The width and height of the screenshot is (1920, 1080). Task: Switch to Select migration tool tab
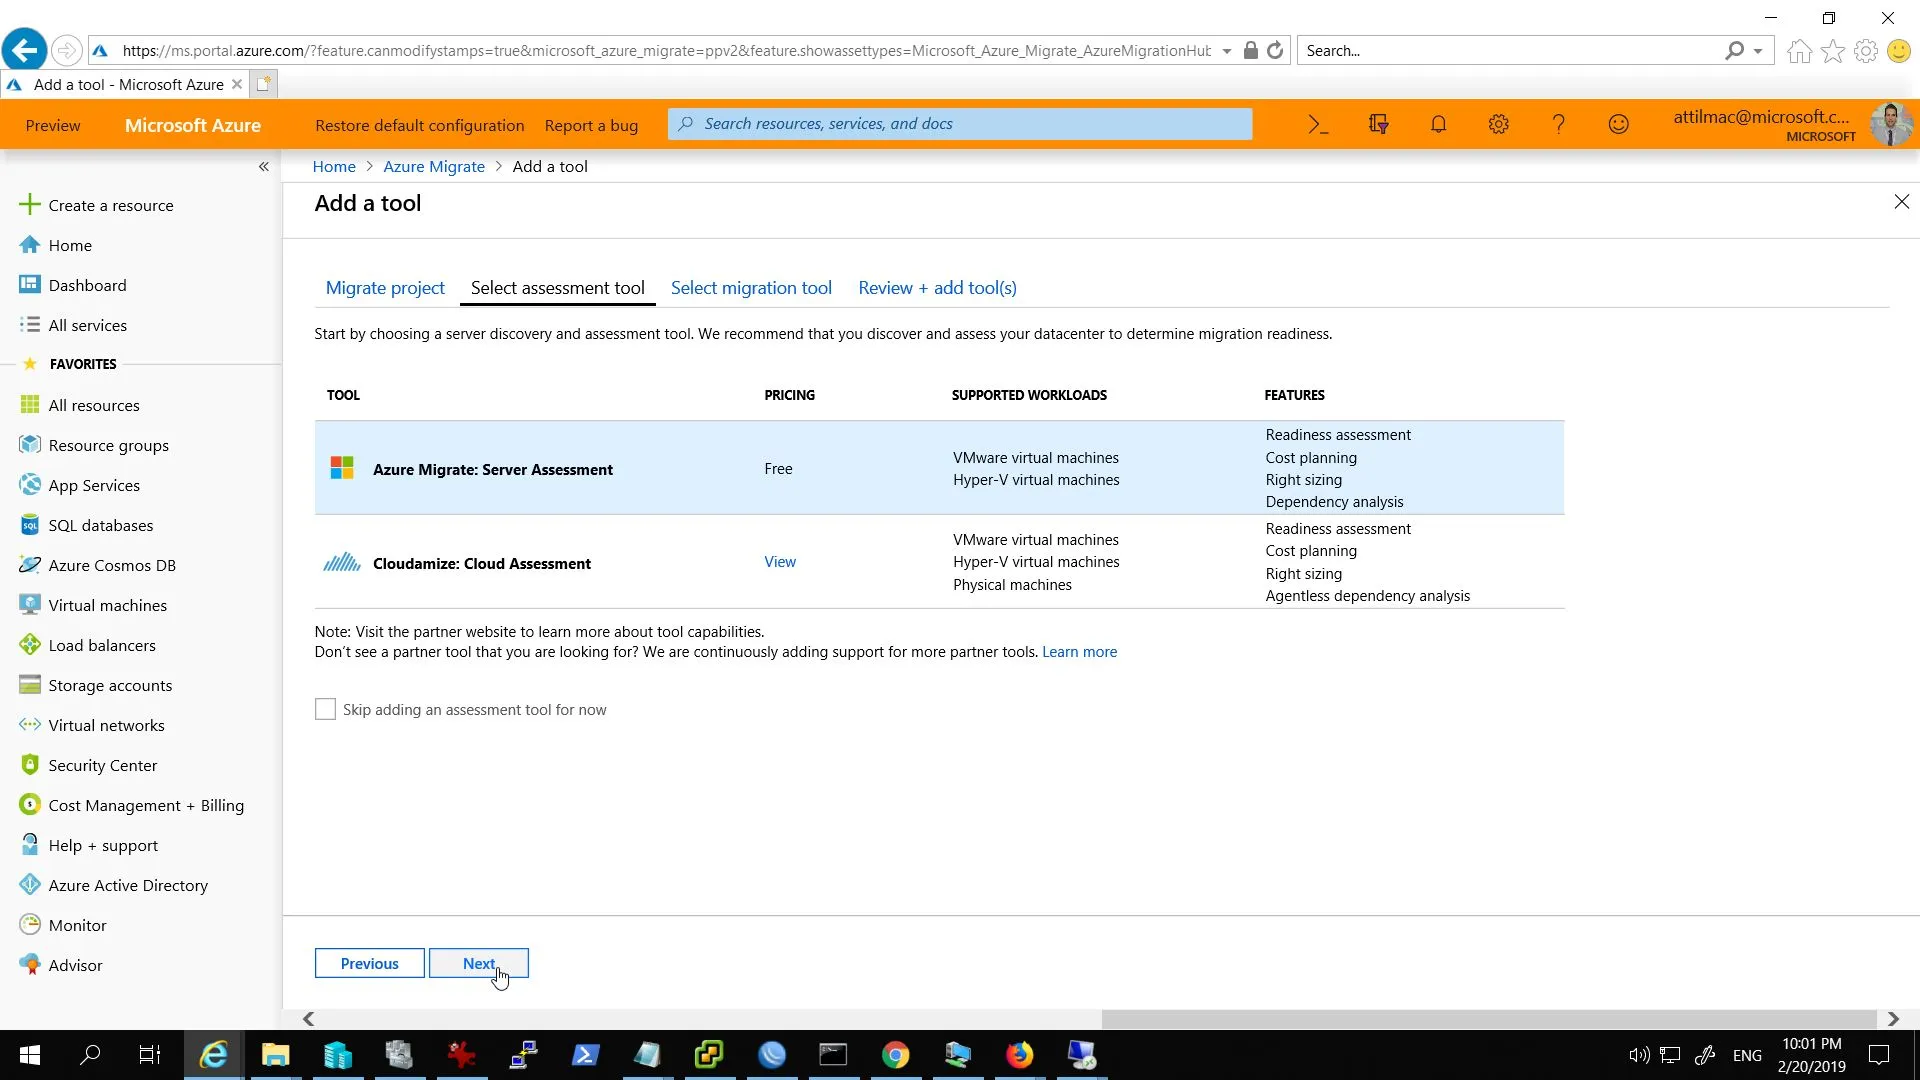751,288
